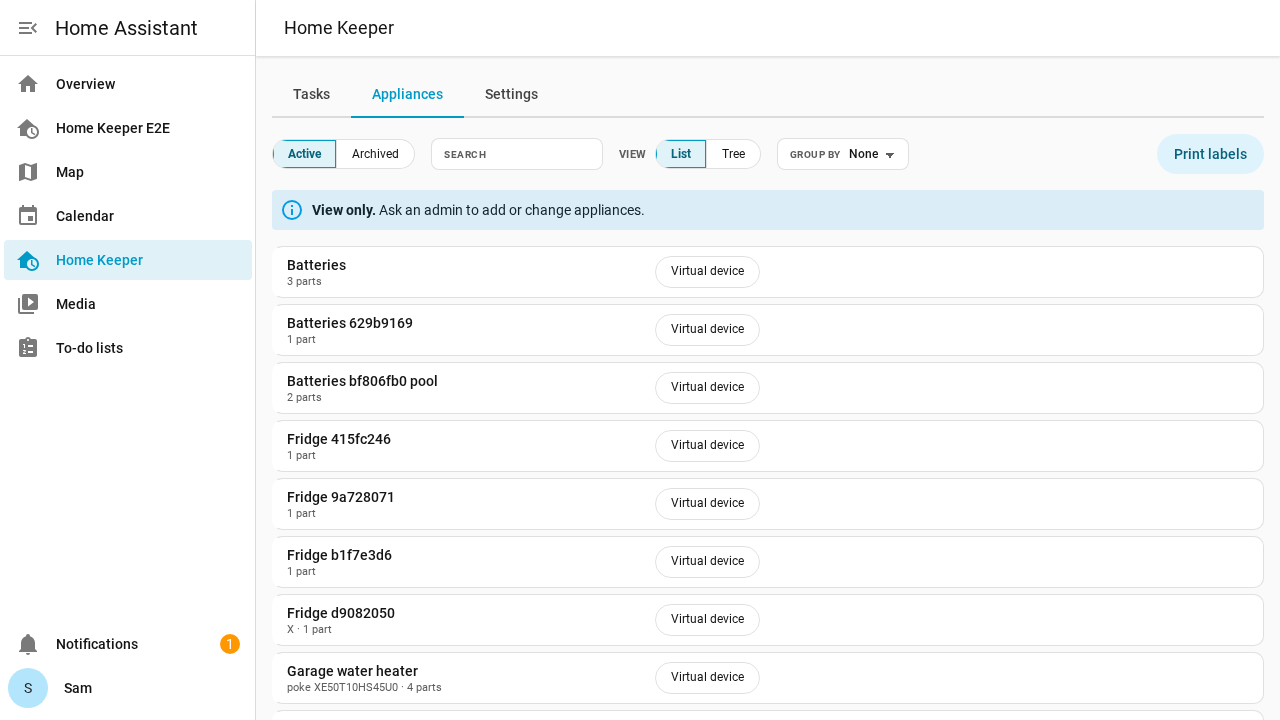Switch to Tree view
This screenshot has height=720, width=1280.
pyautogui.click(x=733, y=154)
